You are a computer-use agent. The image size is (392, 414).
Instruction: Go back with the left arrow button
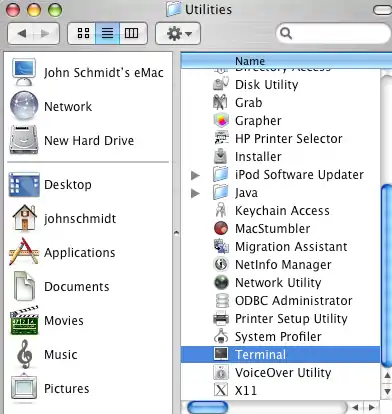coord(21,33)
